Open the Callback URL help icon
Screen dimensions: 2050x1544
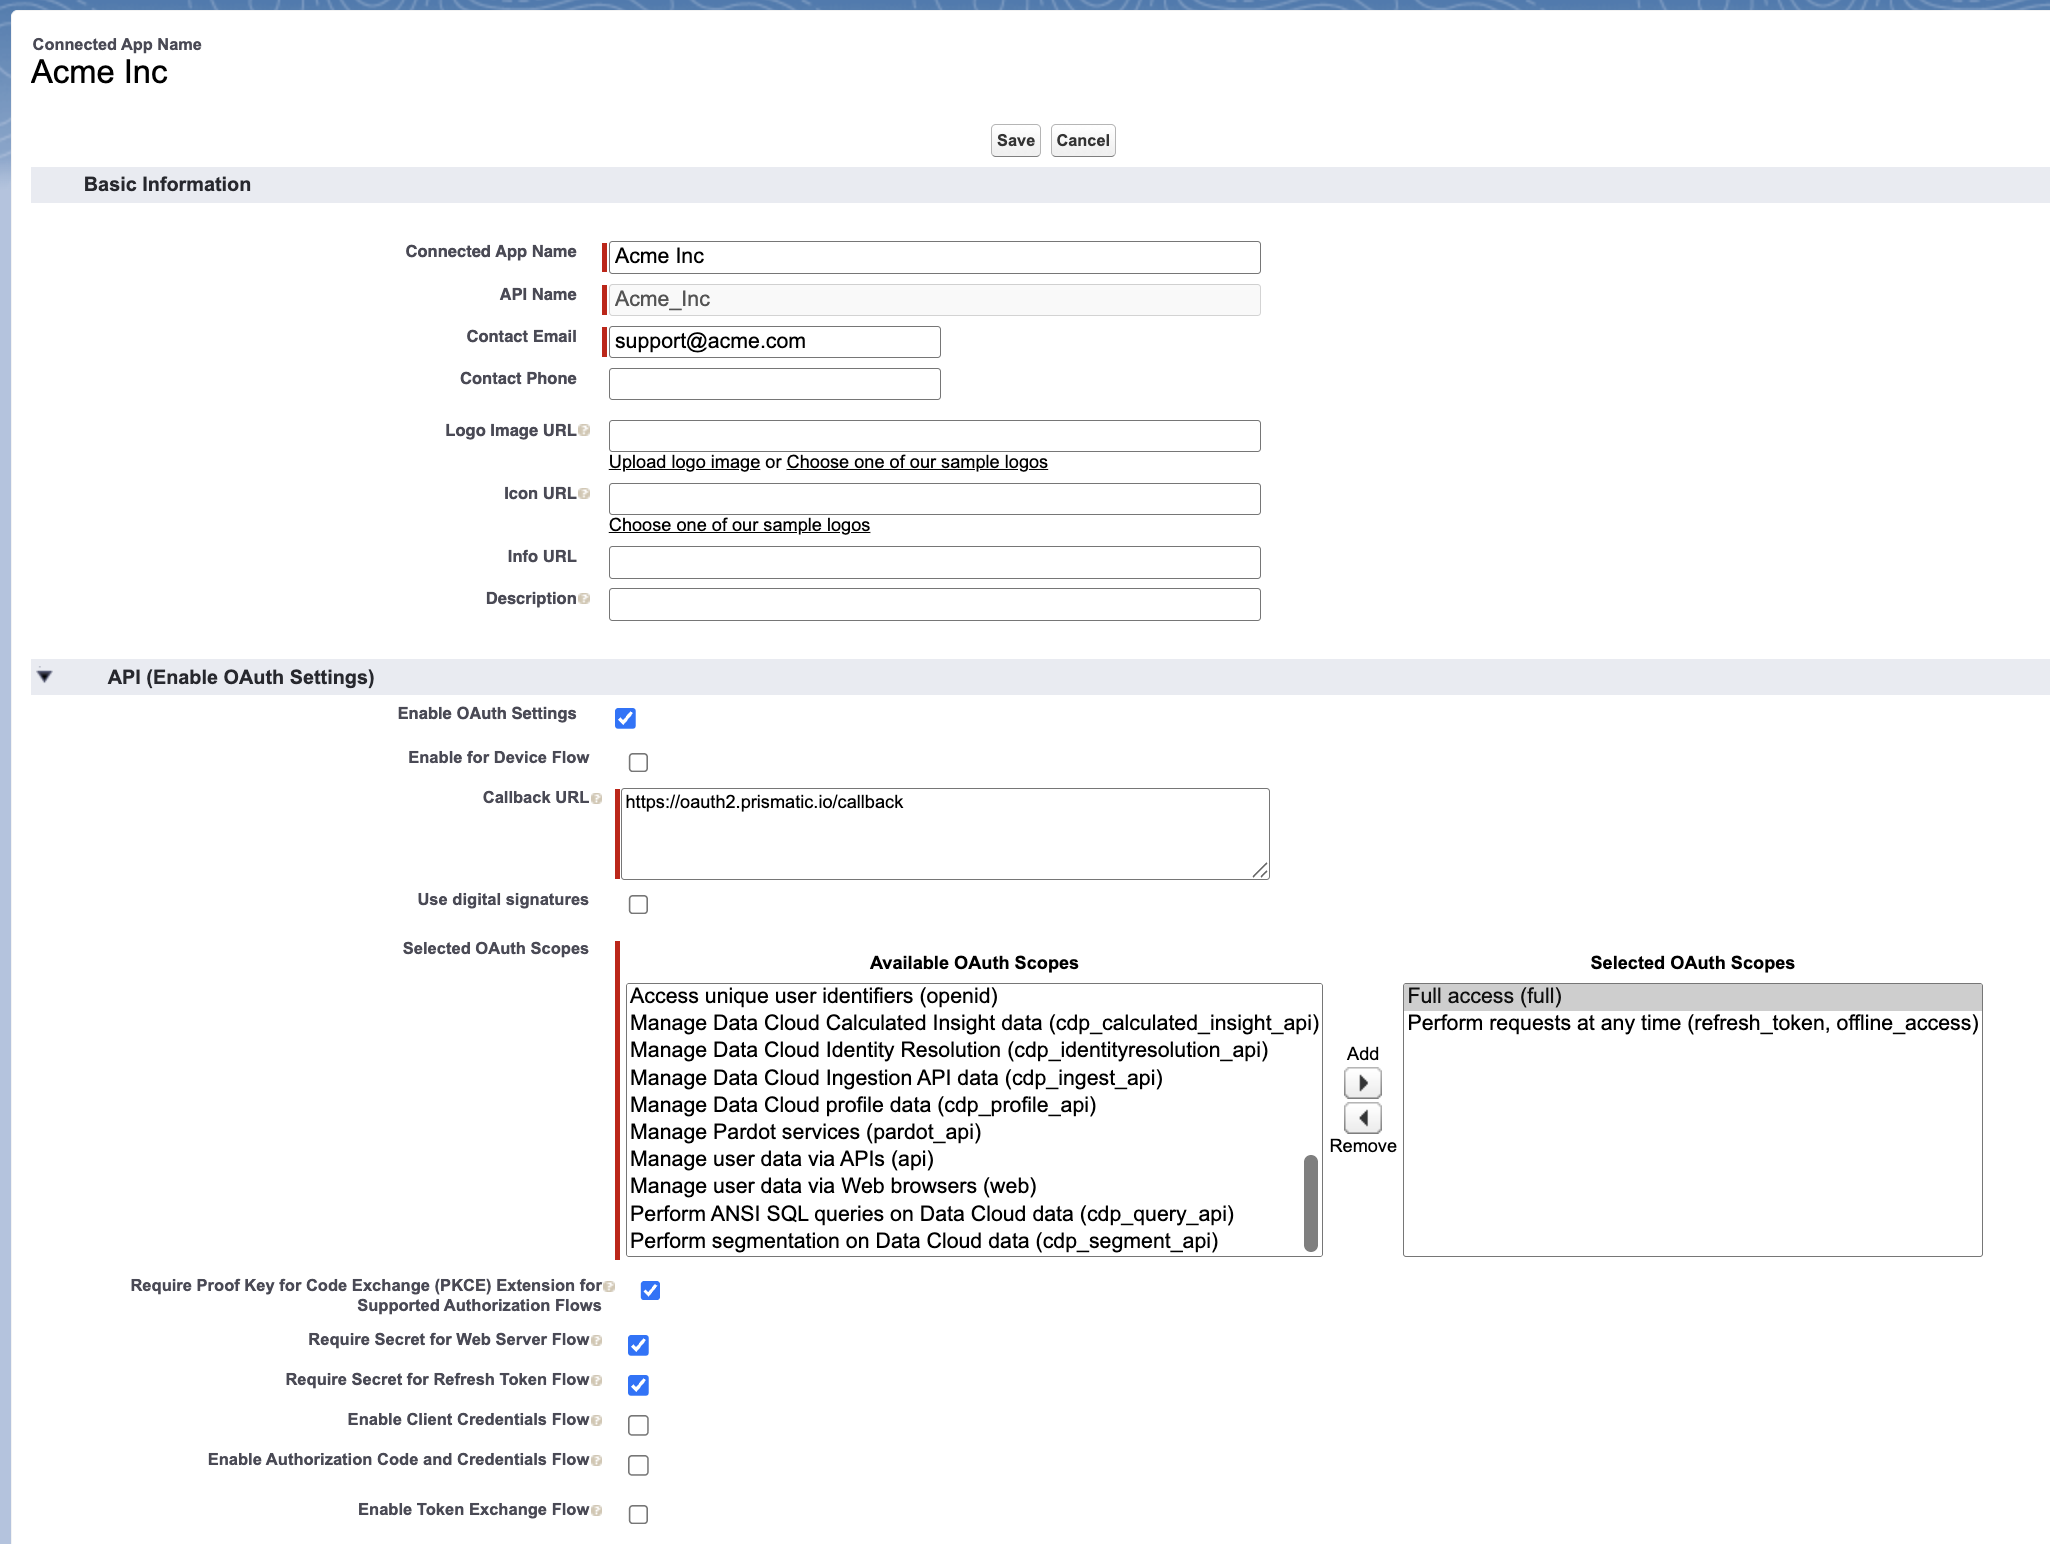(x=598, y=797)
